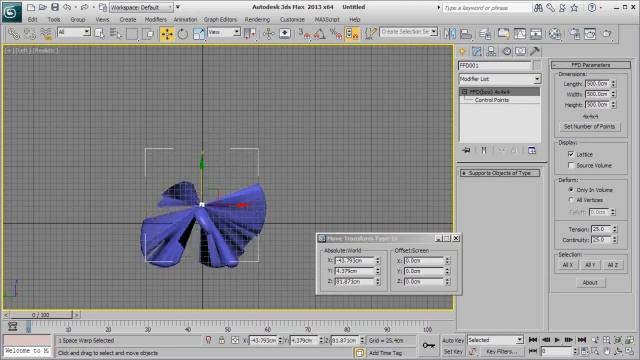Image resolution: width=640 pixels, height=360 pixels.
Task: Toggle the Percent Snap icon
Action: (336, 34)
